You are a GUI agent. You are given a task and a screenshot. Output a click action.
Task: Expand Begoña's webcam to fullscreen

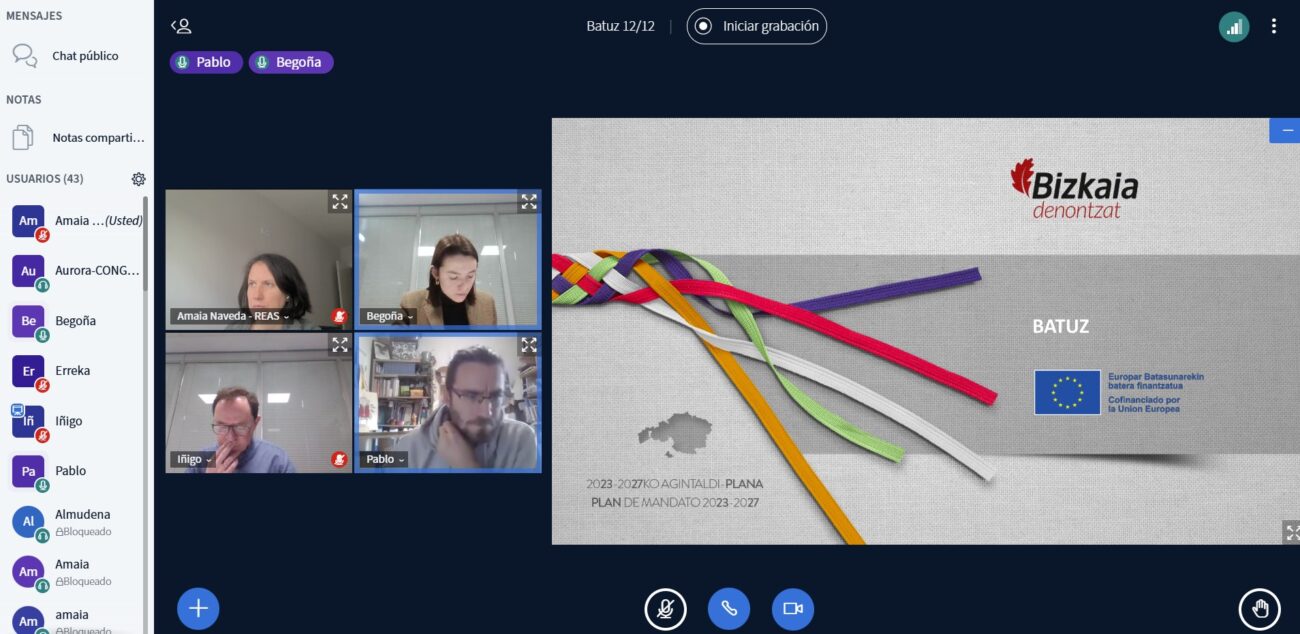529,202
